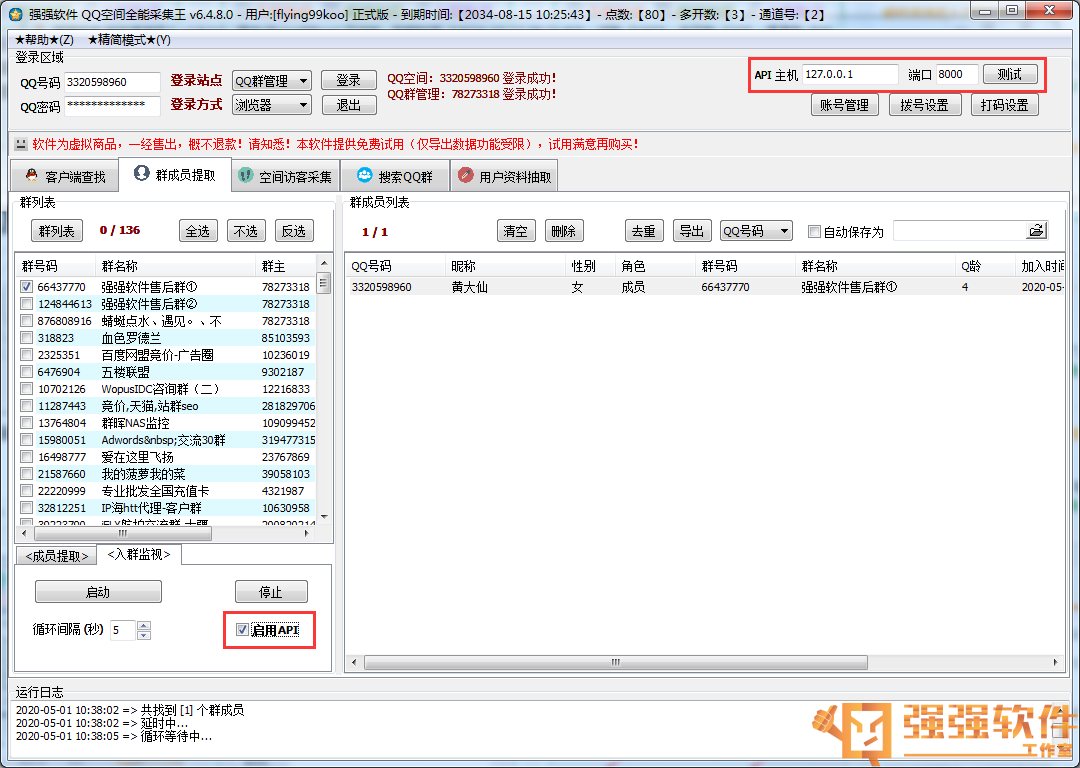Click the 启动 start button
This screenshot has width=1080, height=768.
click(x=98, y=592)
